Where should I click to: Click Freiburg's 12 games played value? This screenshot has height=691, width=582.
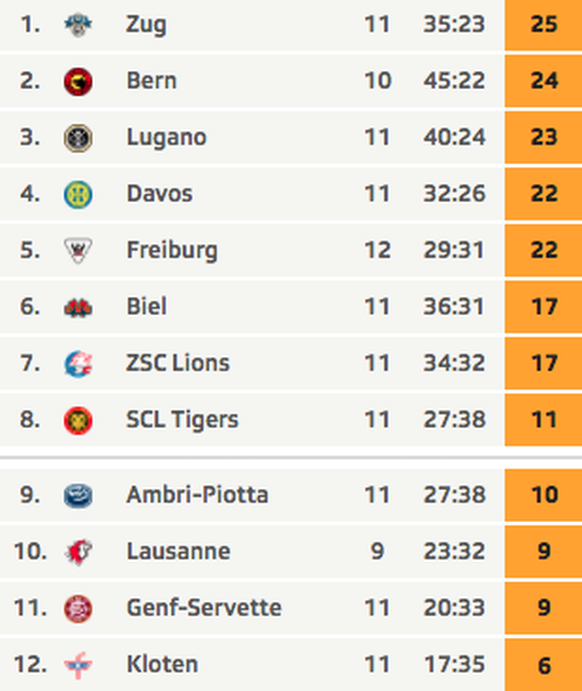click(x=378, y=250)
